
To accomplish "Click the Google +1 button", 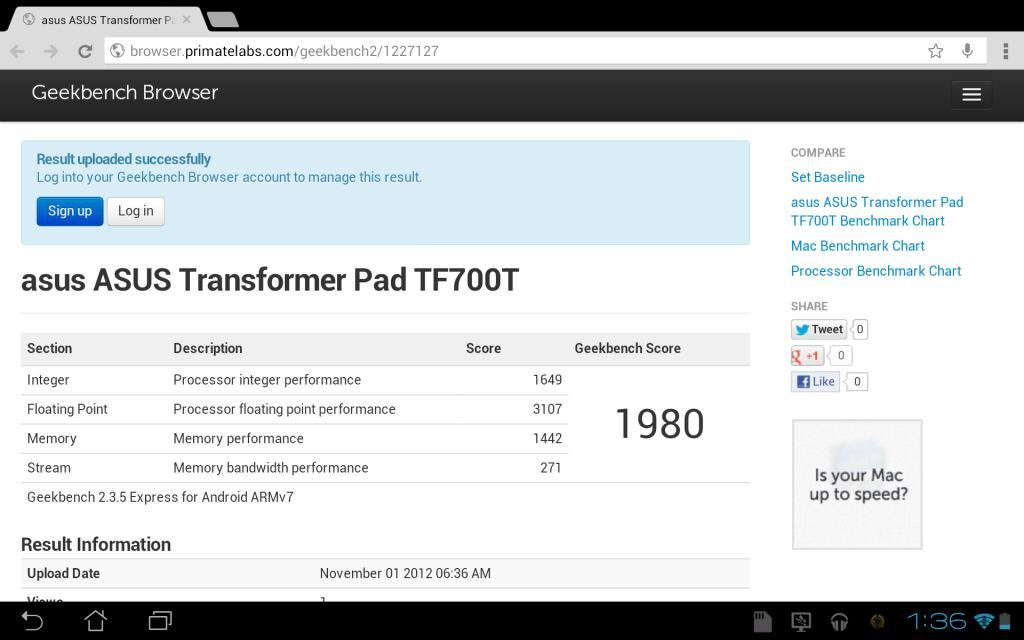I will tap(807, 356).
